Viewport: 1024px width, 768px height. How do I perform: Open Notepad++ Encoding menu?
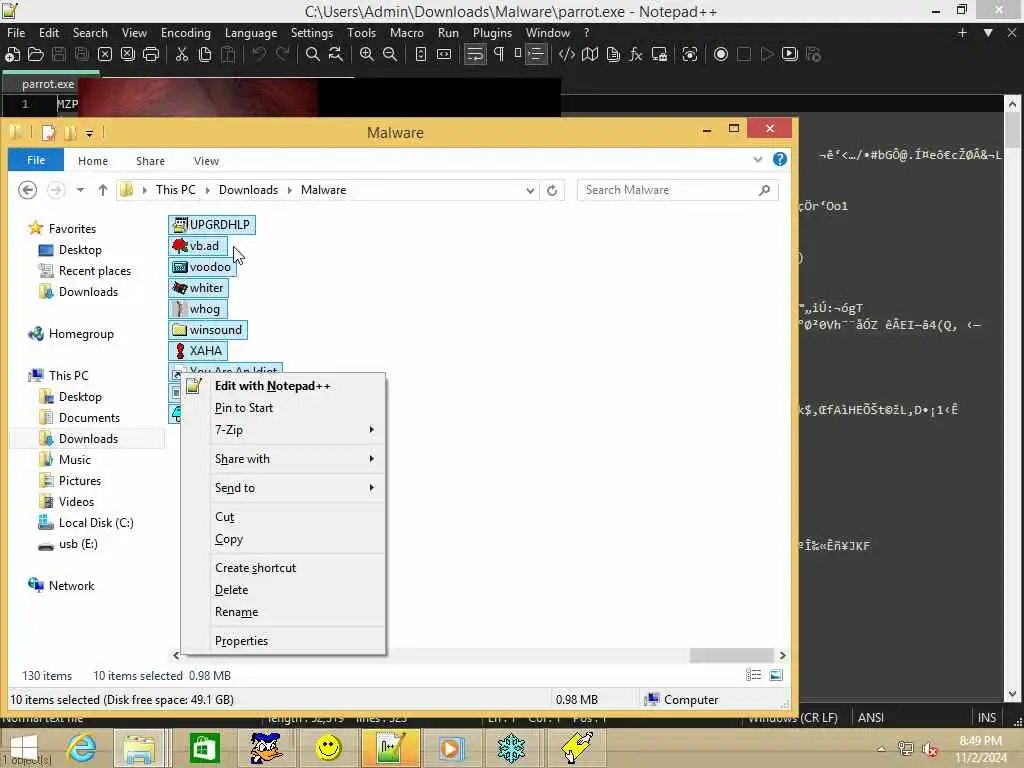tap(185, 33)
